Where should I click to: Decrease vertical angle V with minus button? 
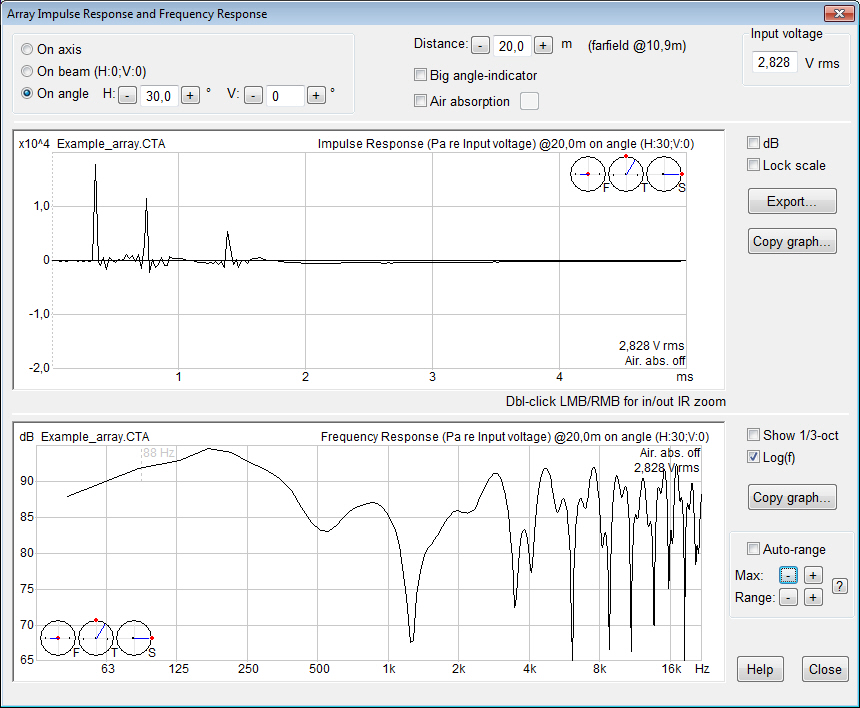(253, 95)
